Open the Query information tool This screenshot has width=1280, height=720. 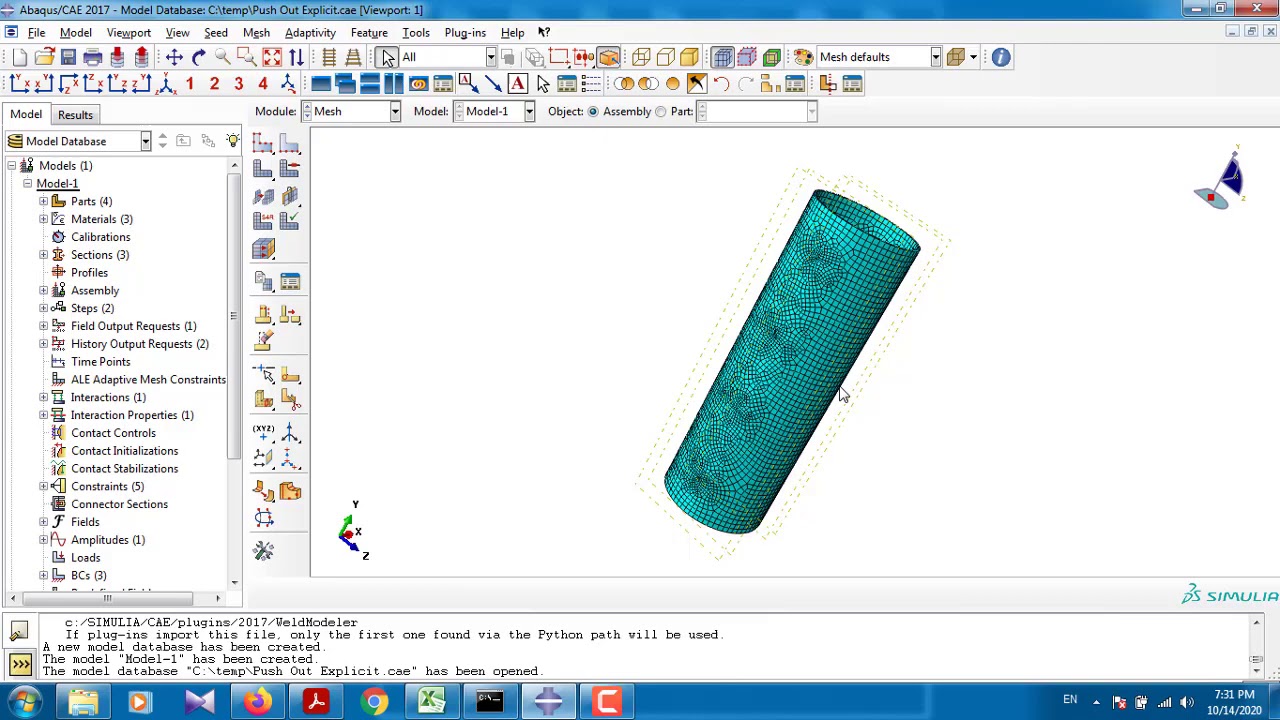[1001, 57]
